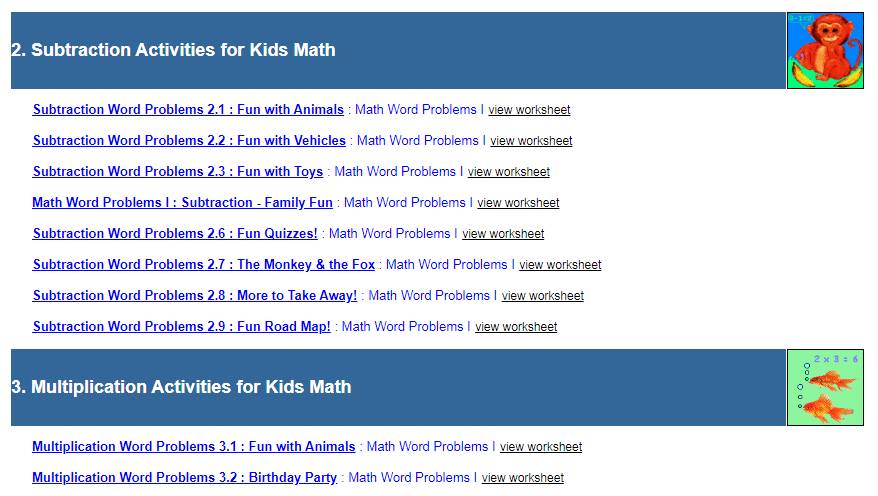
Task: Open Subtraction Word Problems 2.9 Fun Road Map
Action: [181, 327]
